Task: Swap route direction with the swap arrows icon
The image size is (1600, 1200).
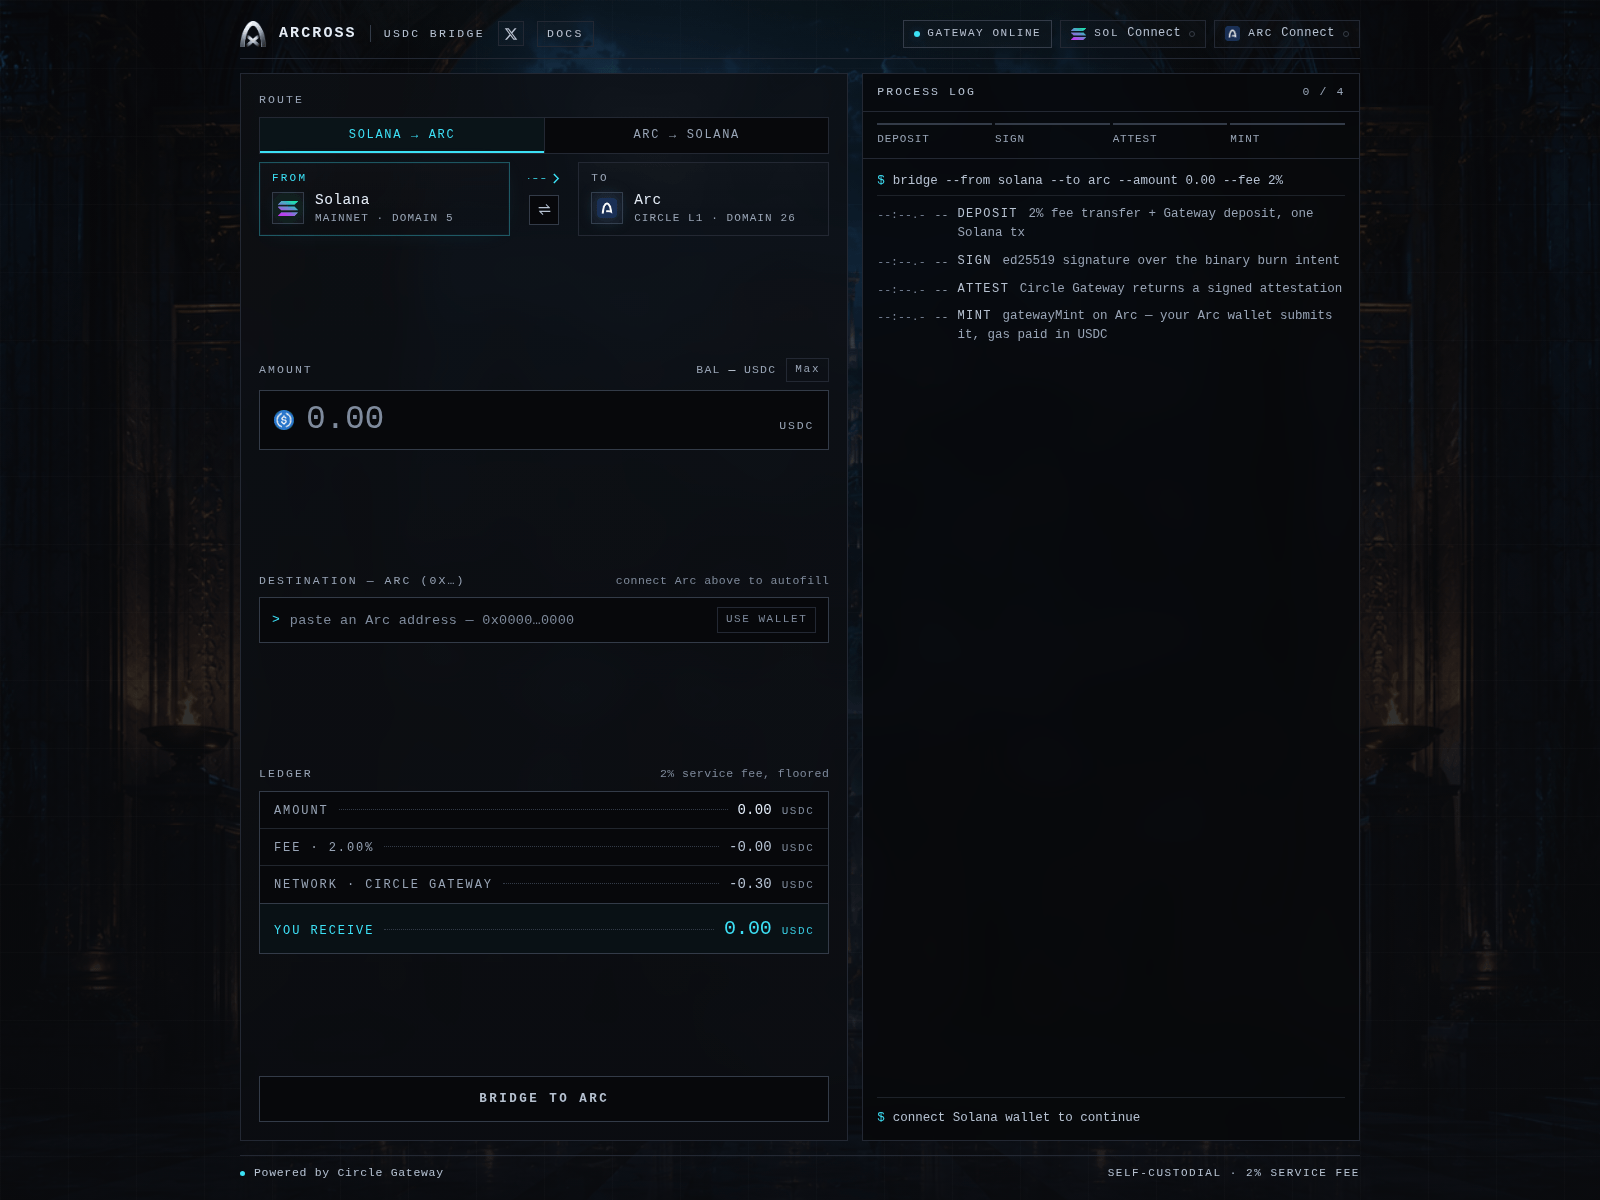Action: pos(544,210)
